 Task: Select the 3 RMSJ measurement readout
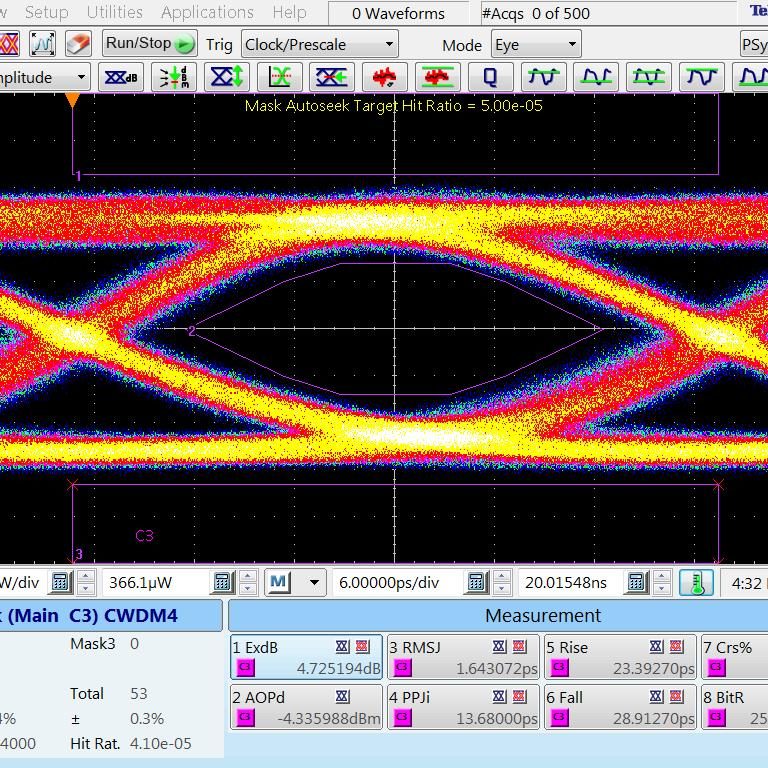463,657
